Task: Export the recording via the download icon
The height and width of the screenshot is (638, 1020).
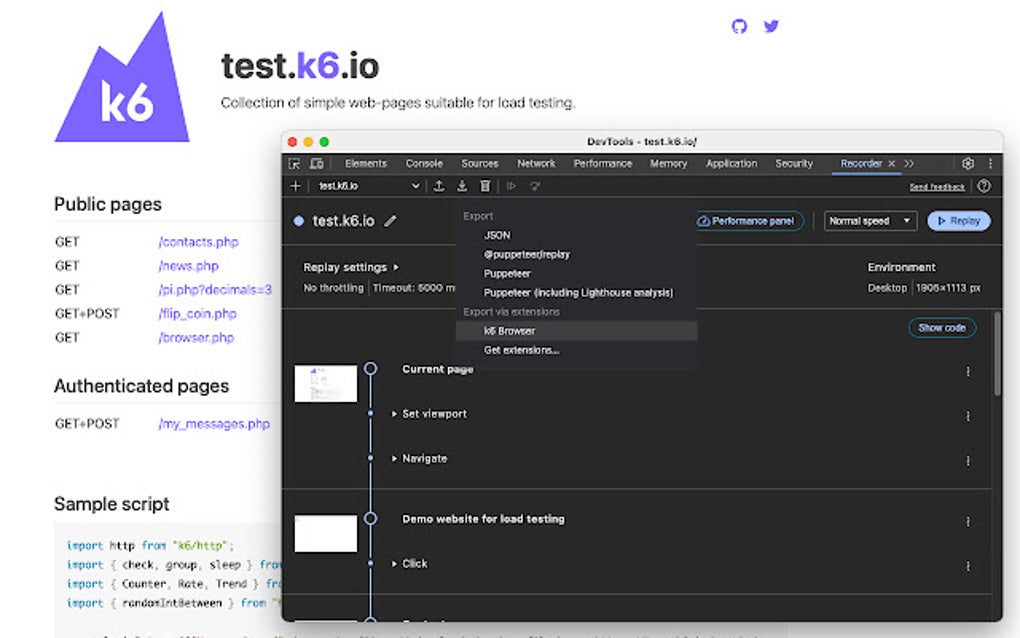Action: click(462, 186)
